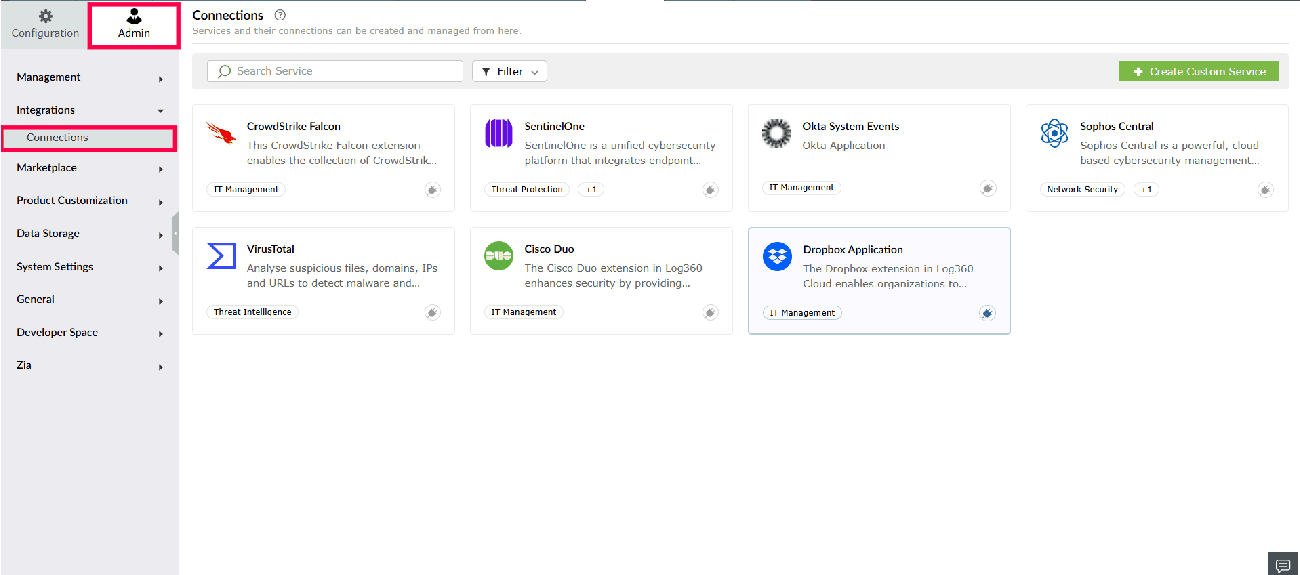Open the Configuration tab
1300x575 pixels.
(x=45, y=24)
